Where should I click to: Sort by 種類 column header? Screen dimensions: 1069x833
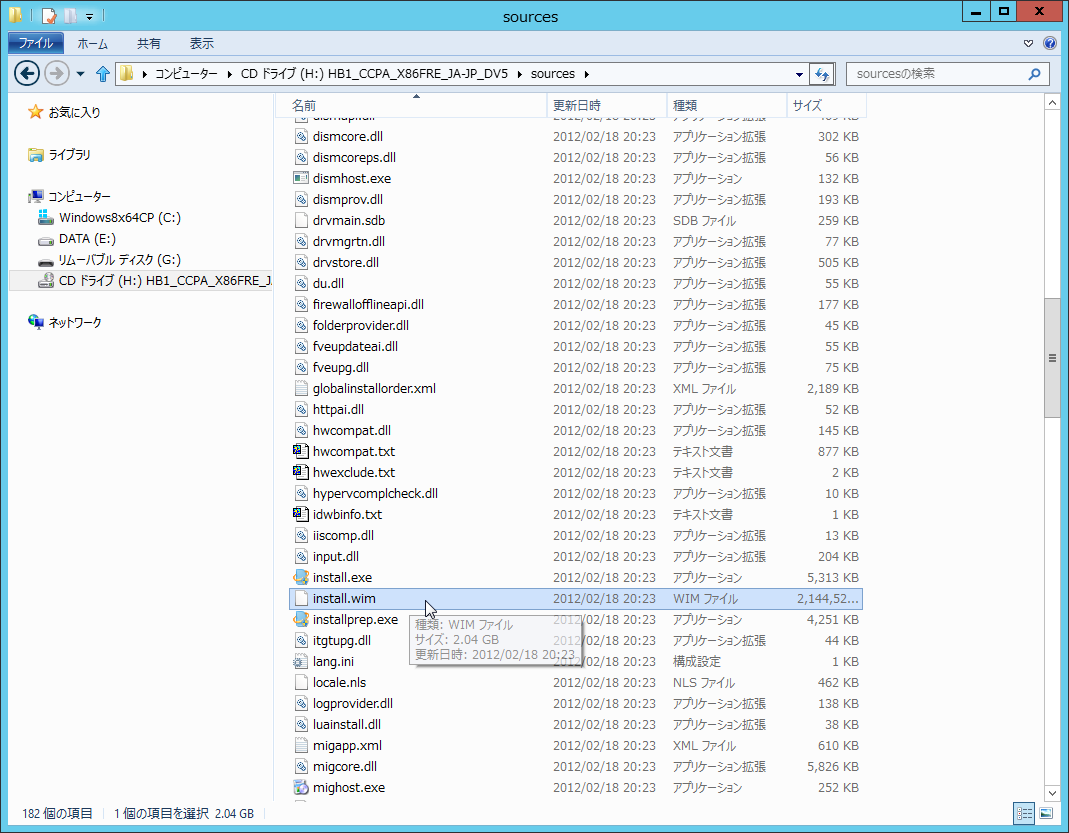727,106
